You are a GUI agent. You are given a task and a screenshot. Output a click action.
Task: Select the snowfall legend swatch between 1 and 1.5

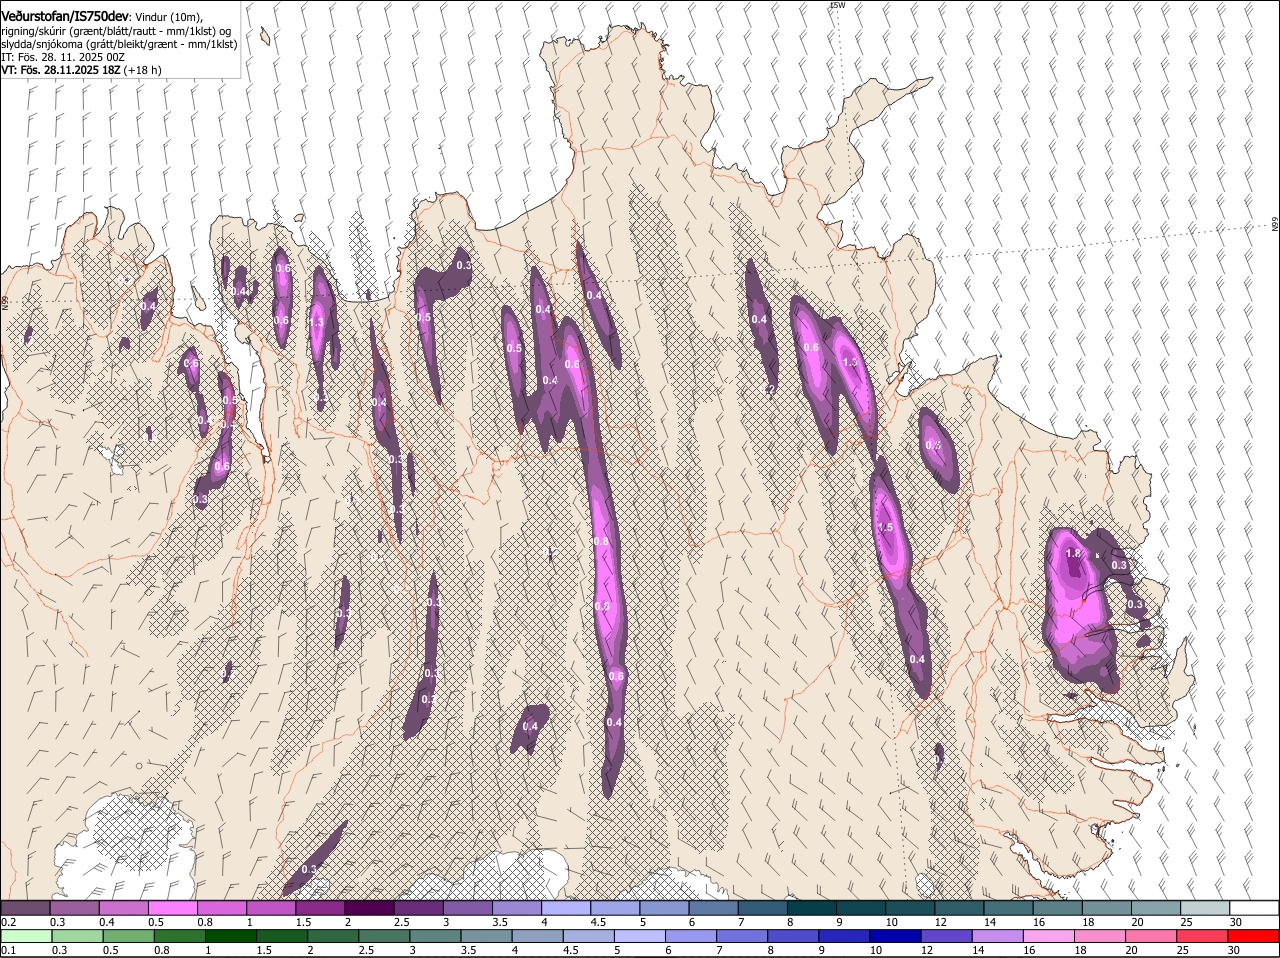(271, 907)
